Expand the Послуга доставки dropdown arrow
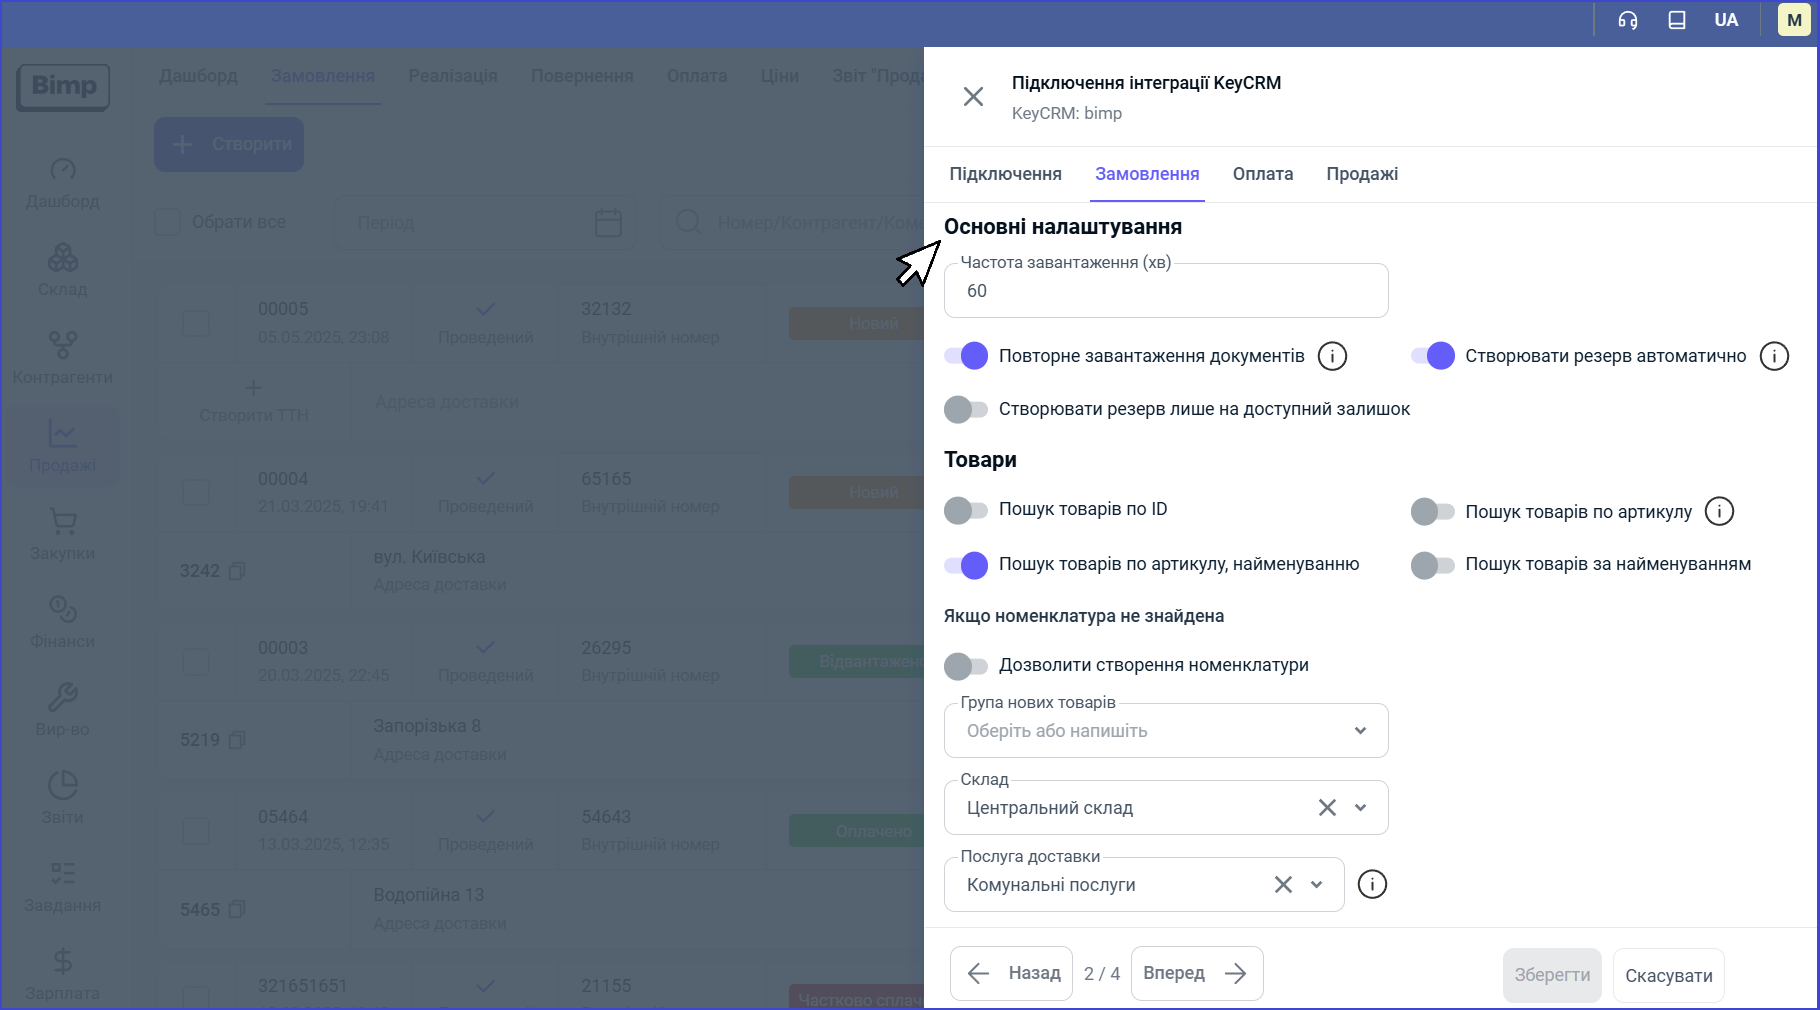 pyautogui.click(x=1316, y=884)
